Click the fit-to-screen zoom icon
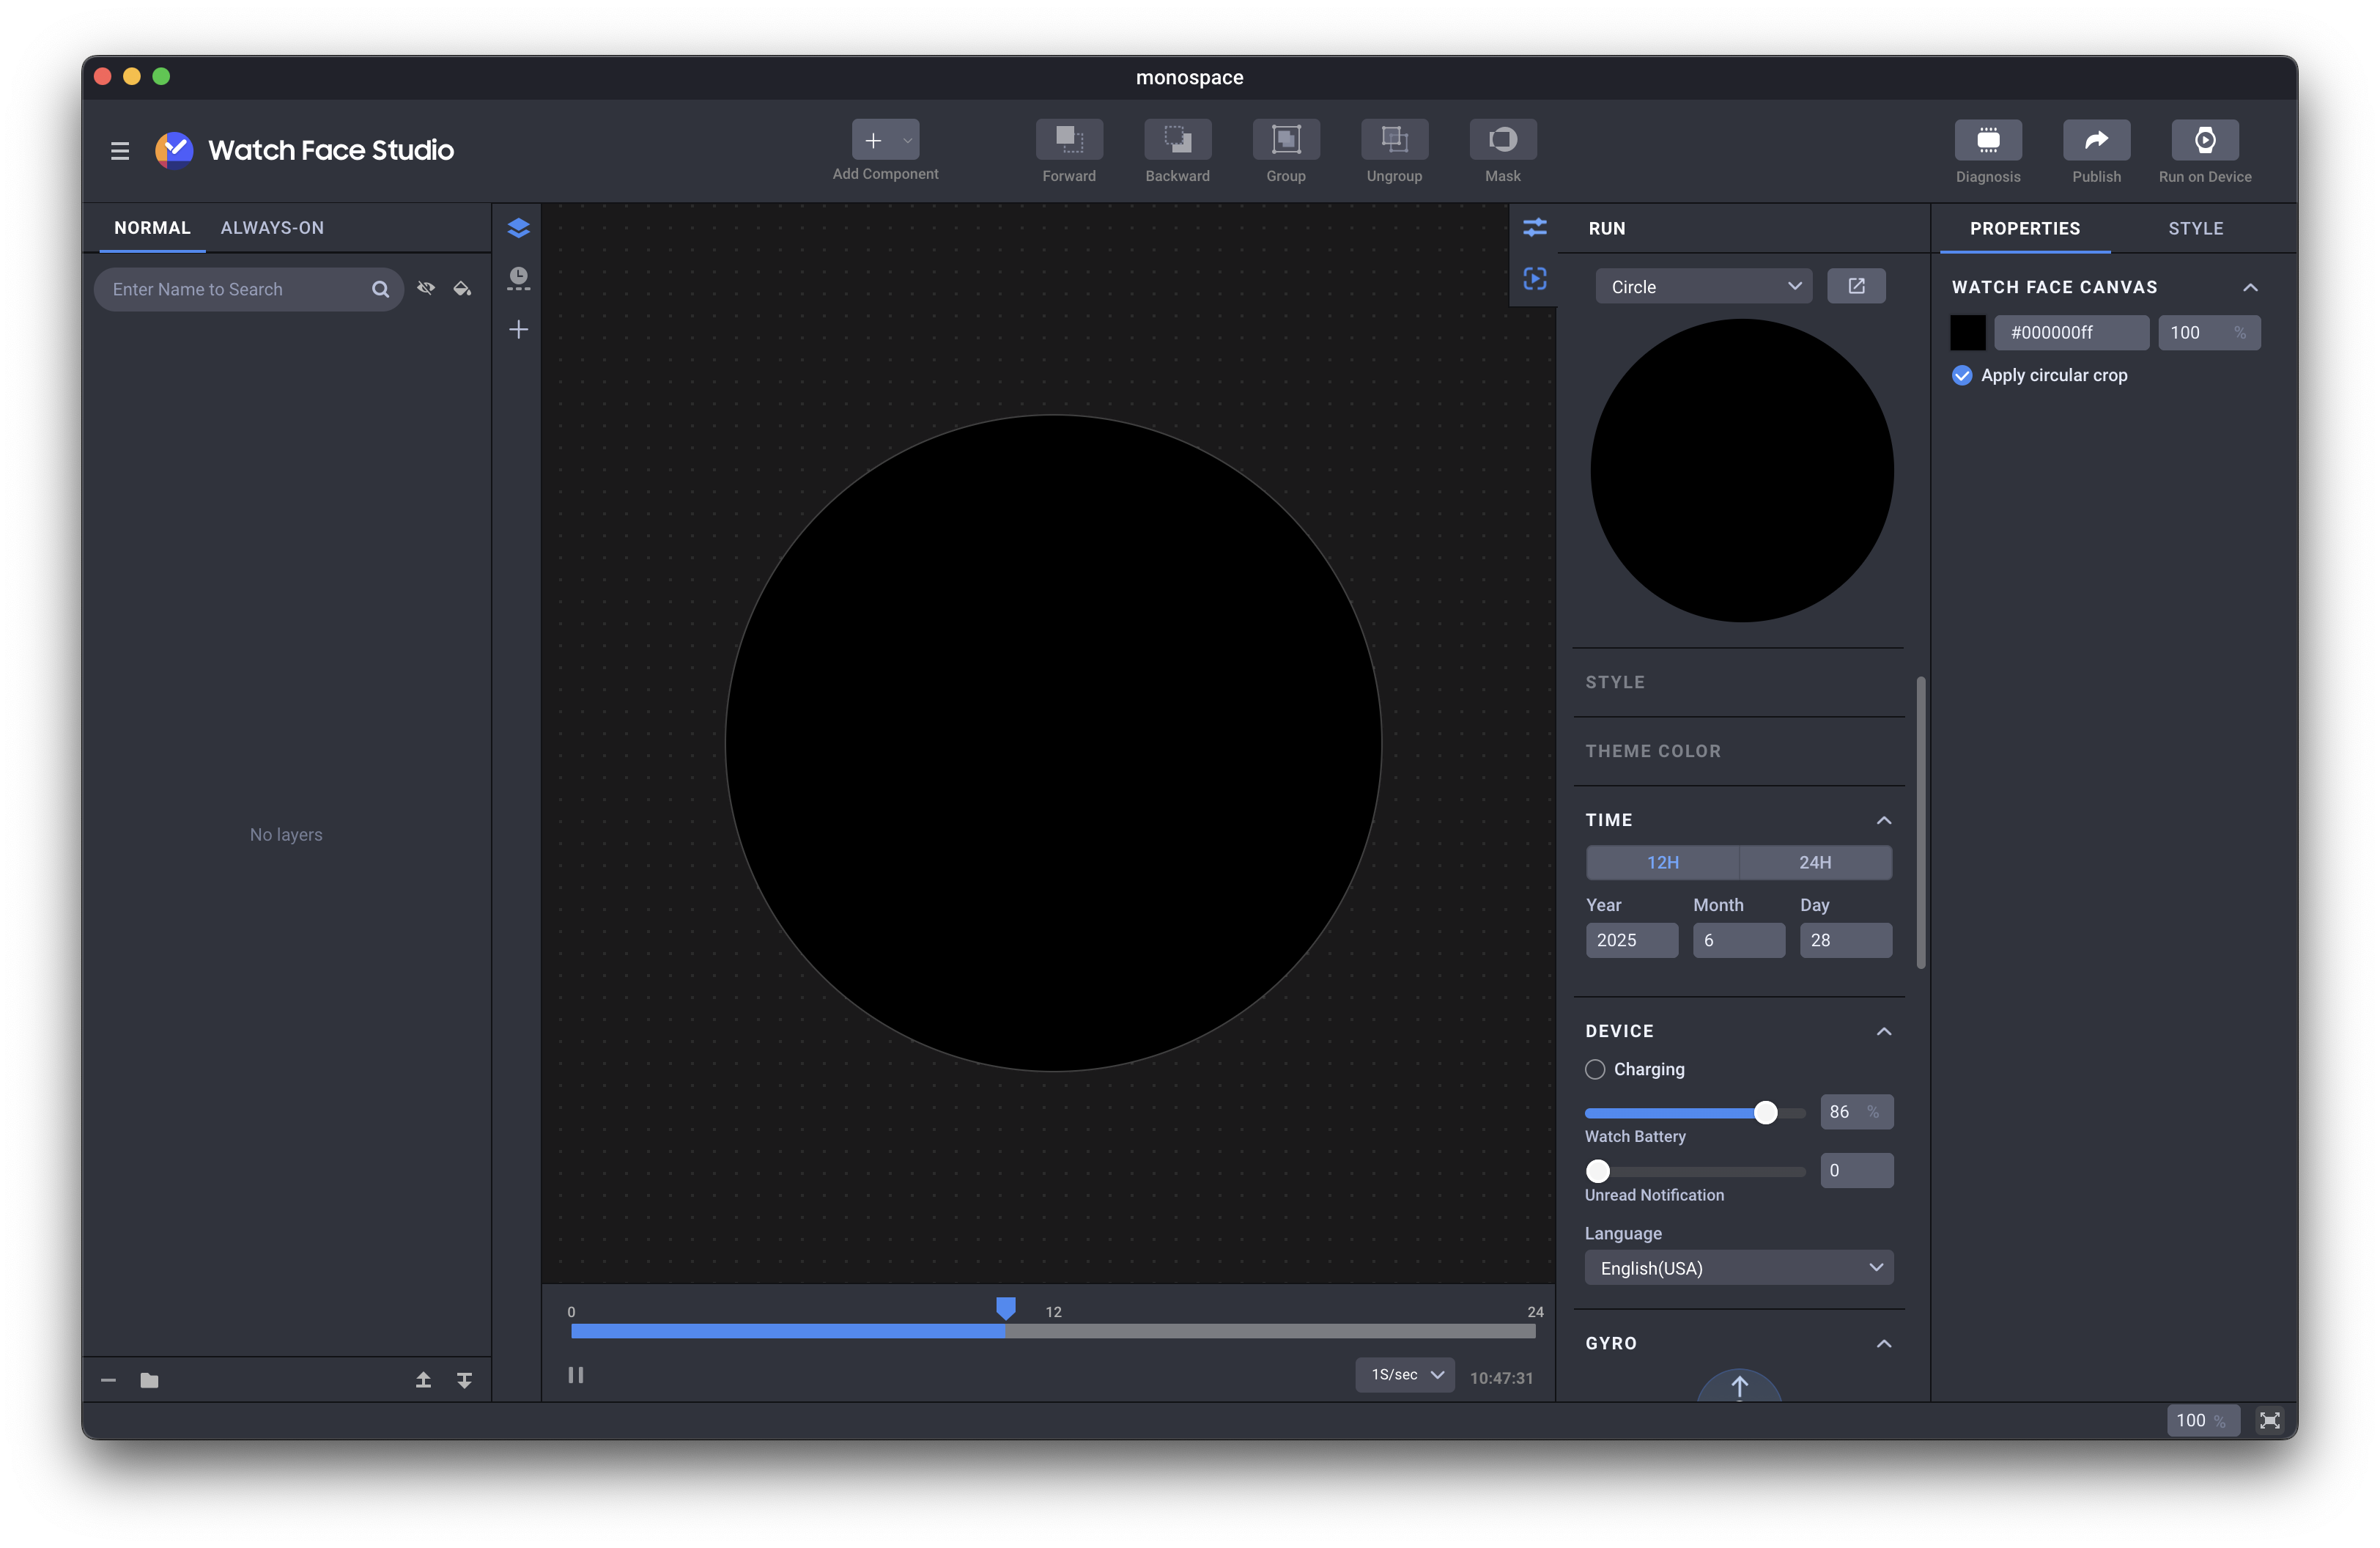The image size is (2380, 1548). 2269,1420
